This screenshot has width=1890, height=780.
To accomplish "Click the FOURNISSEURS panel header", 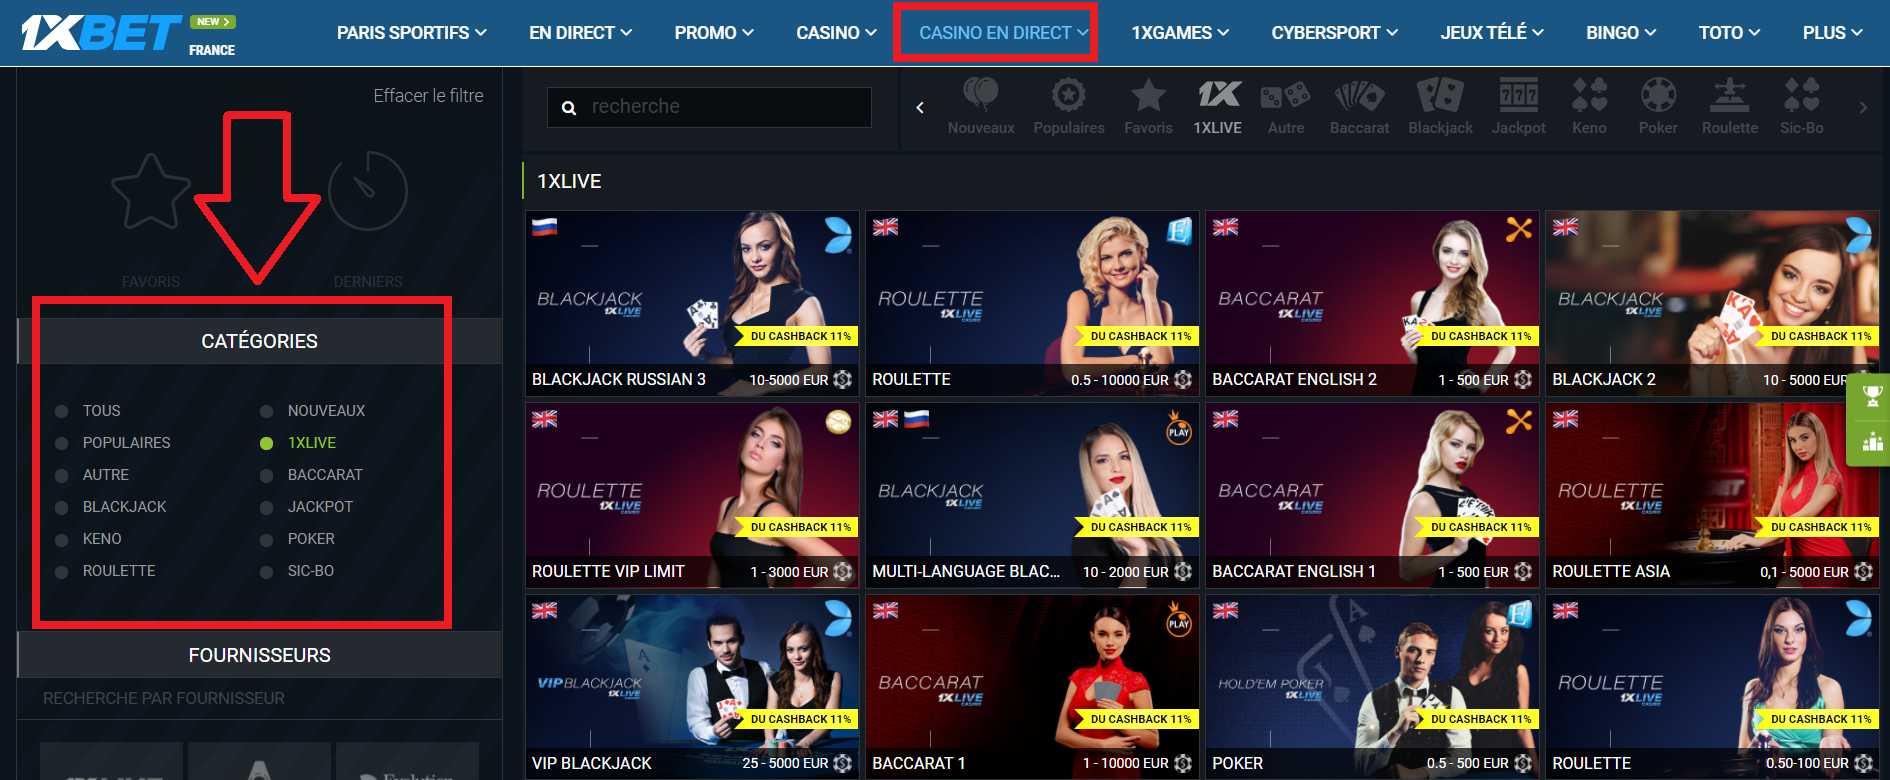I will coord(260,655).
